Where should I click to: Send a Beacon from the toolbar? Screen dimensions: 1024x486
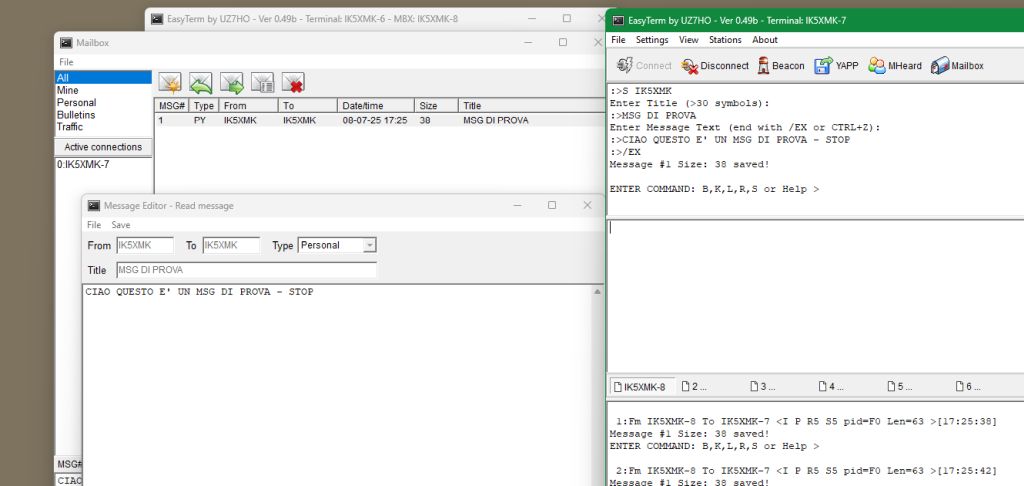pos(781,65)
